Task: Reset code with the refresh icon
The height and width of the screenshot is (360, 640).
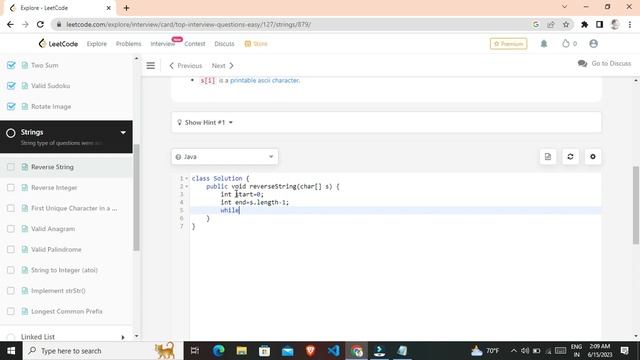Action: point(570,157)
